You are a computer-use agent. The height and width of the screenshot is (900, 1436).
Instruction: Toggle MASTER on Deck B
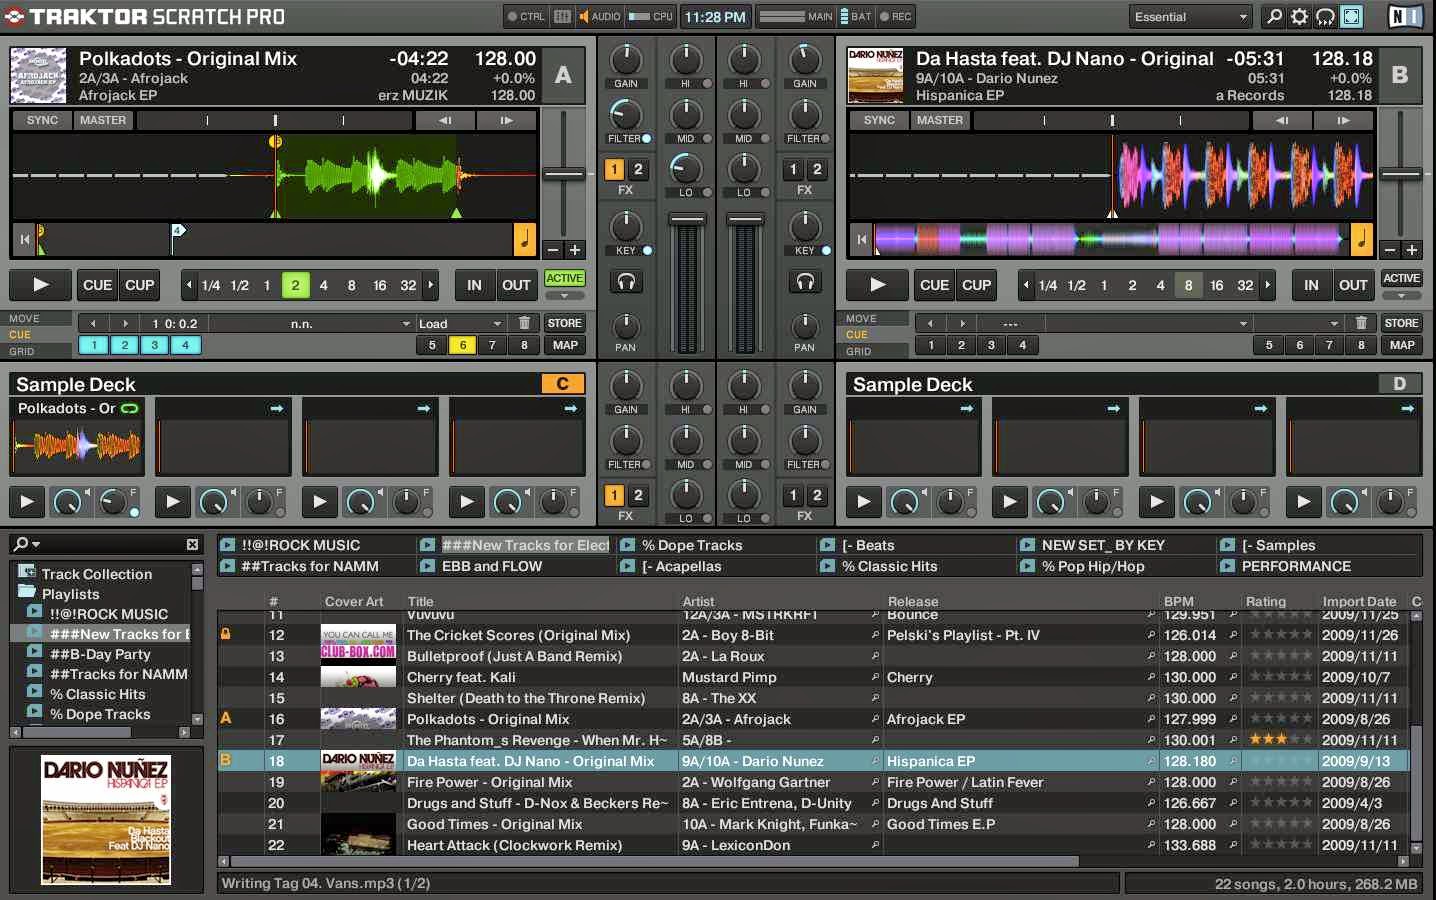click(x=940, y=120)
